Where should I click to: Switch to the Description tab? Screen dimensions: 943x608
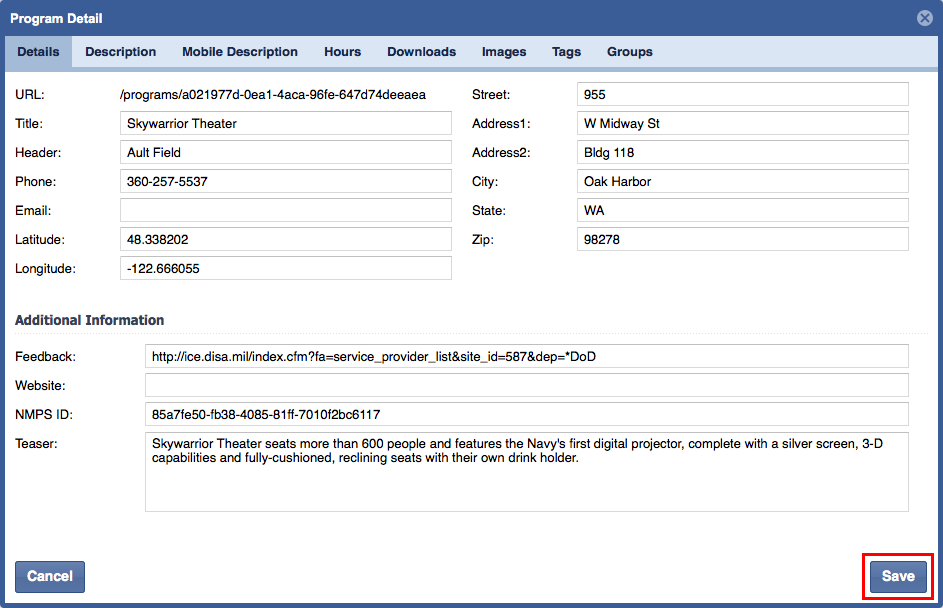(x=120, y=52)
